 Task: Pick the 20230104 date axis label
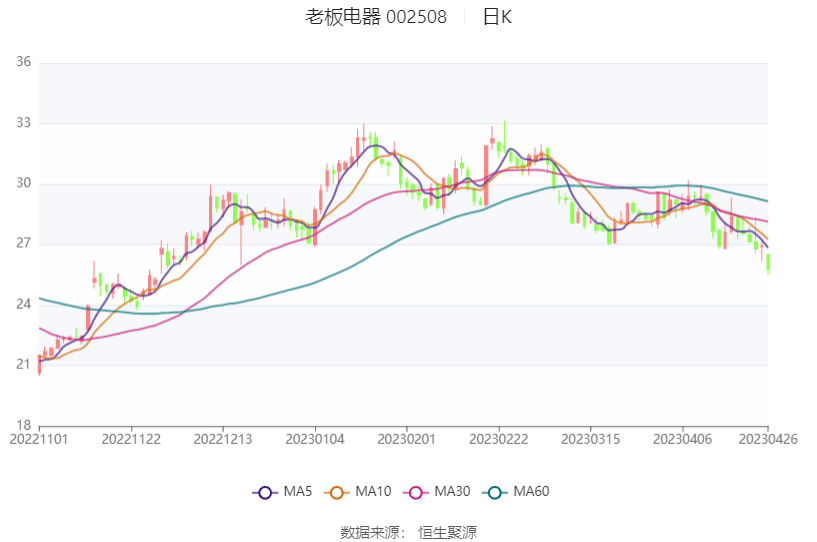(315, 438)
